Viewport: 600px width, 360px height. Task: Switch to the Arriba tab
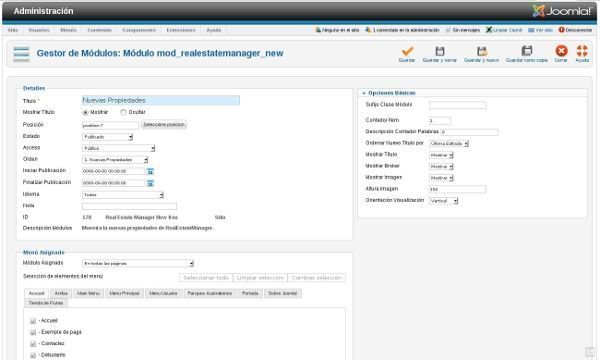tap(61, 293)
